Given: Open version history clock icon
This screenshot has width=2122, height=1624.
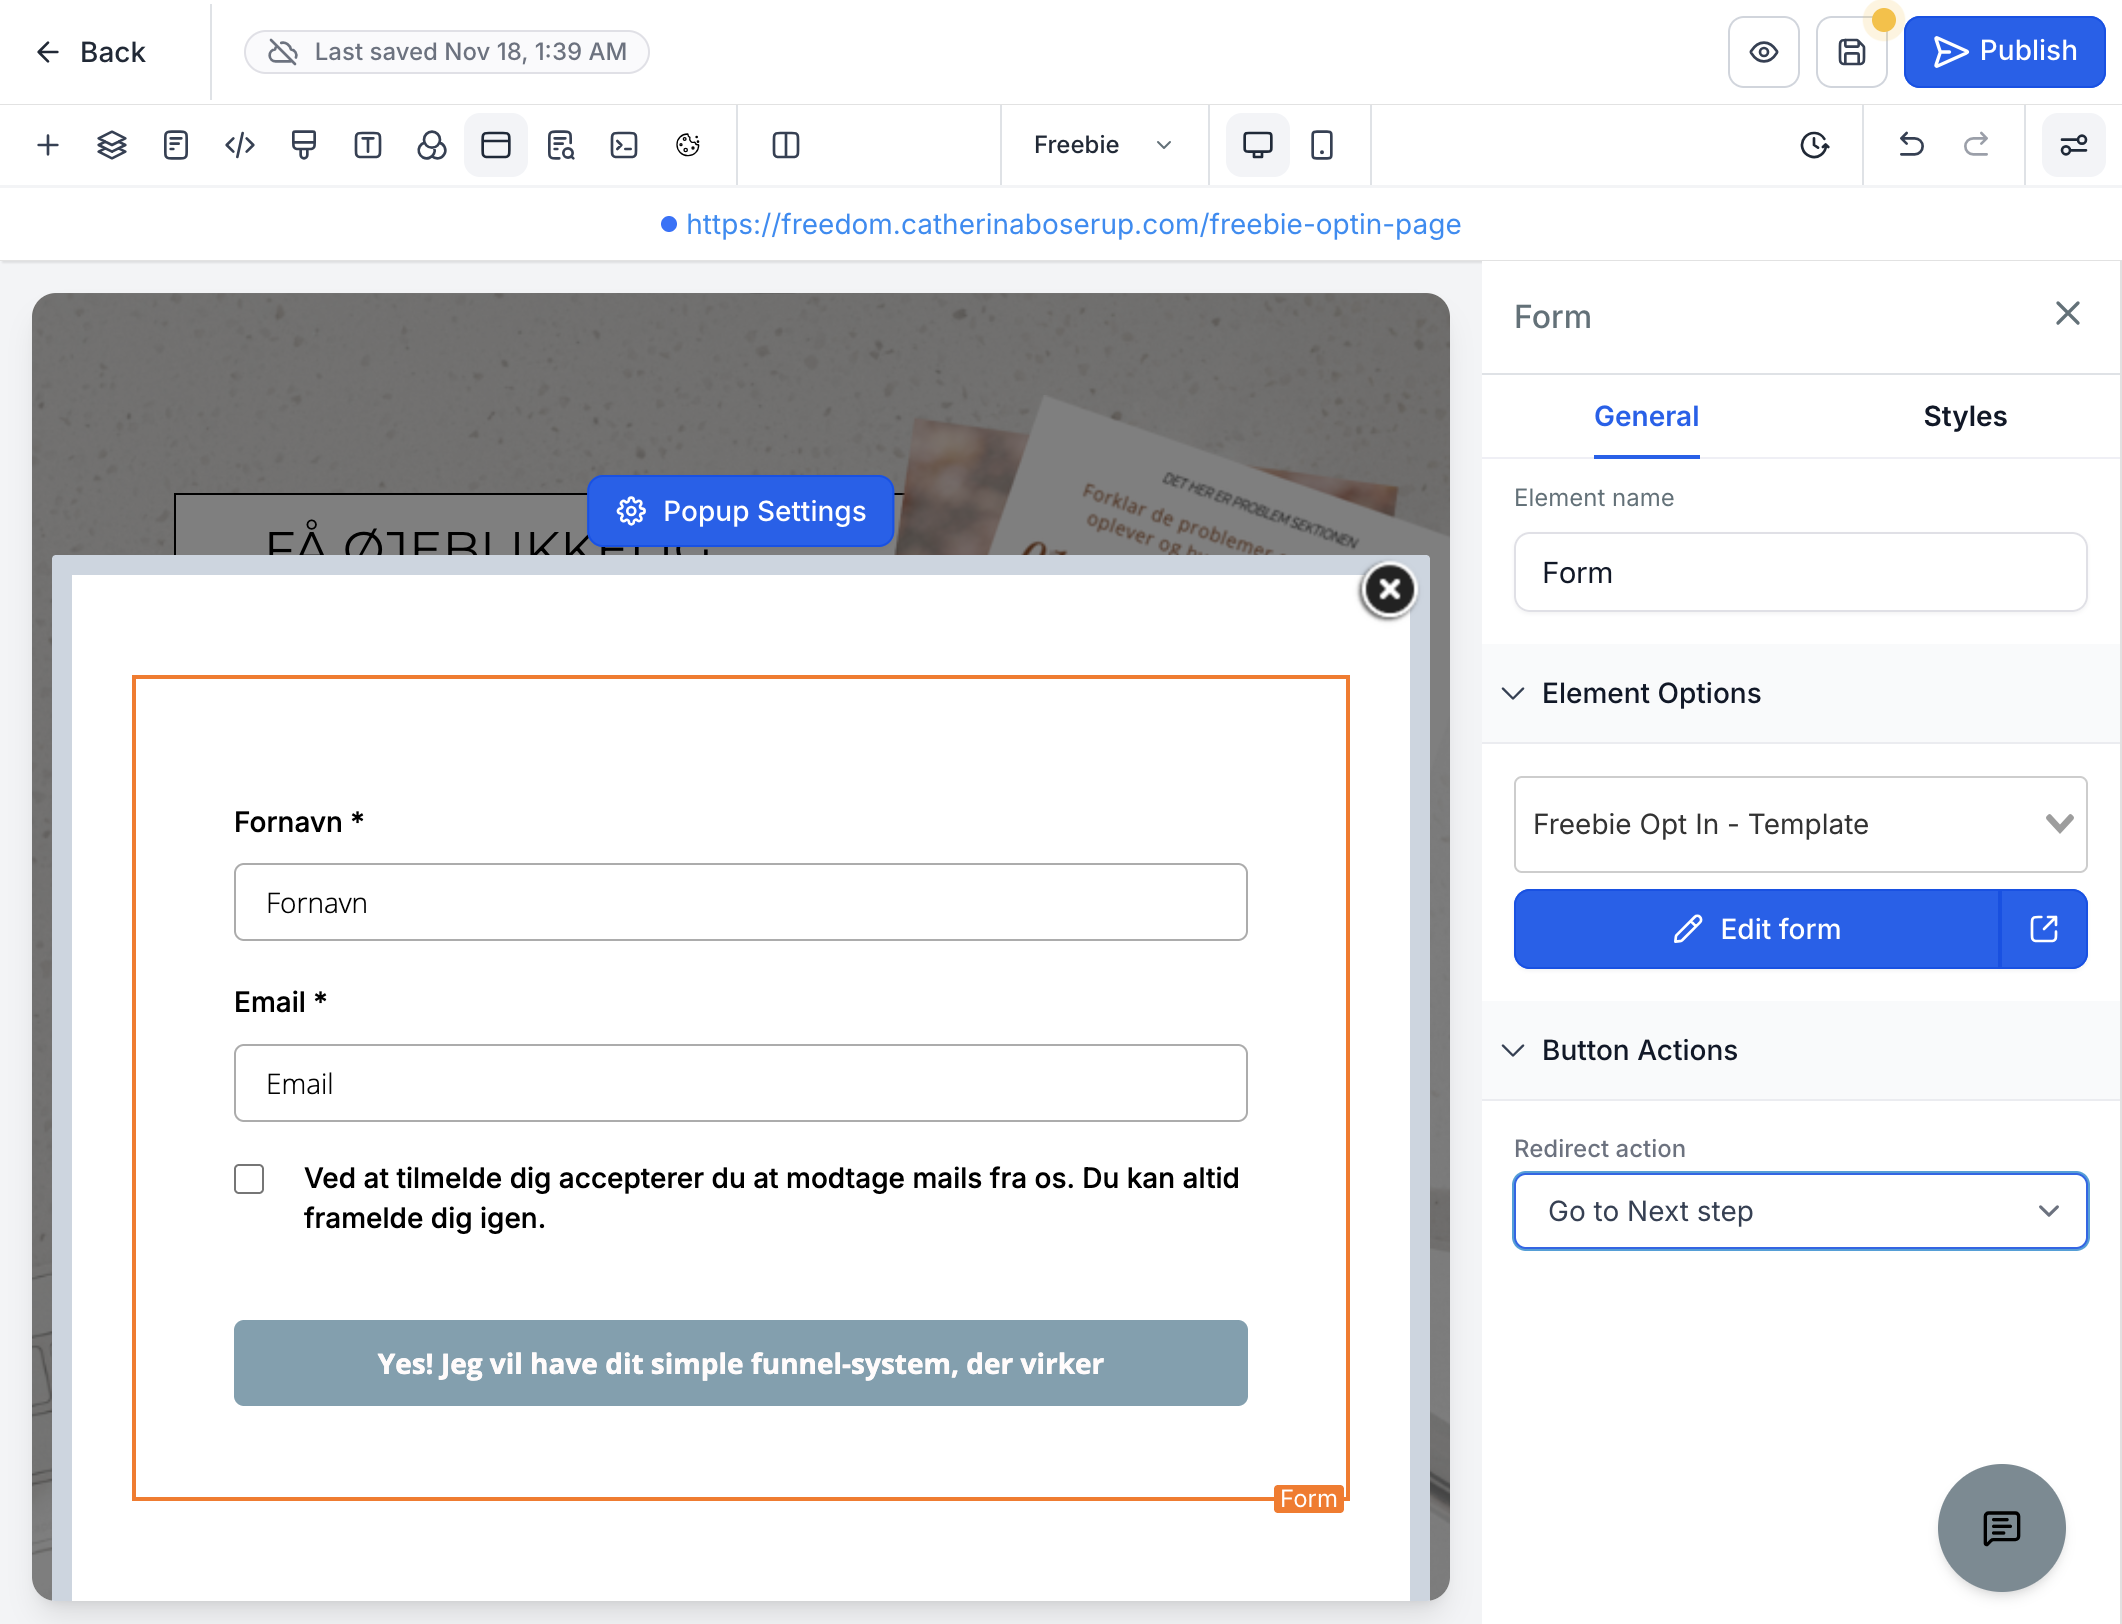Looking at the screenshot, I should click(x=1815, y=145).
